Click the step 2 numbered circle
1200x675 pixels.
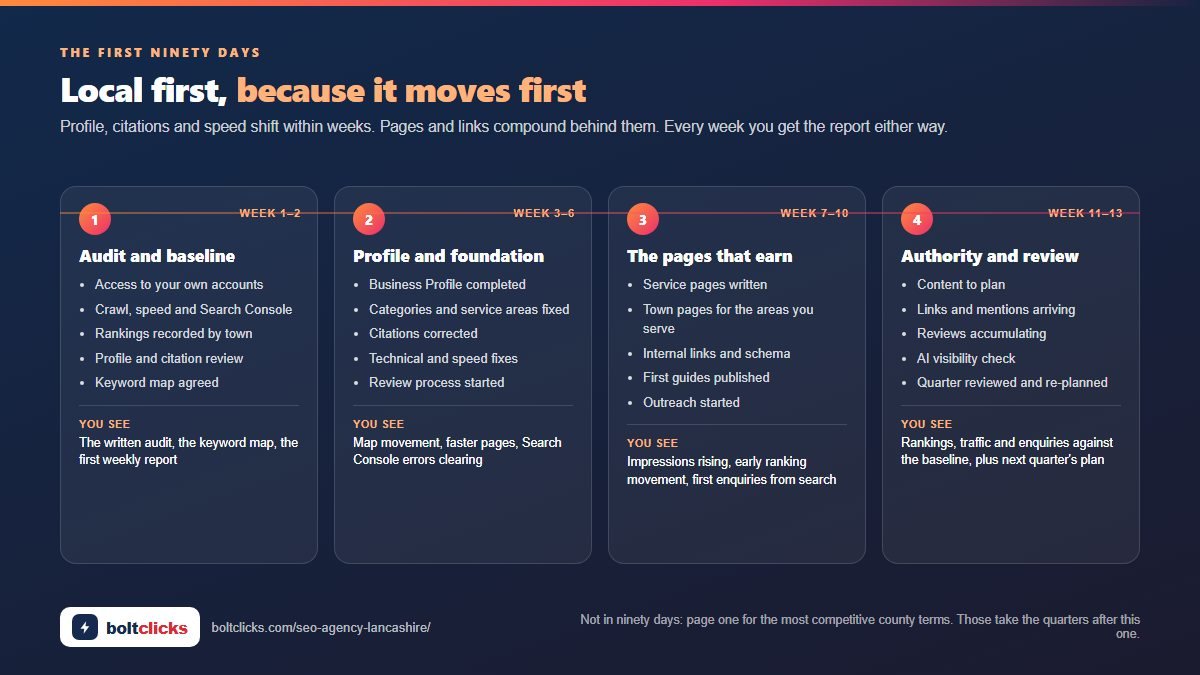tap(369, 219)
